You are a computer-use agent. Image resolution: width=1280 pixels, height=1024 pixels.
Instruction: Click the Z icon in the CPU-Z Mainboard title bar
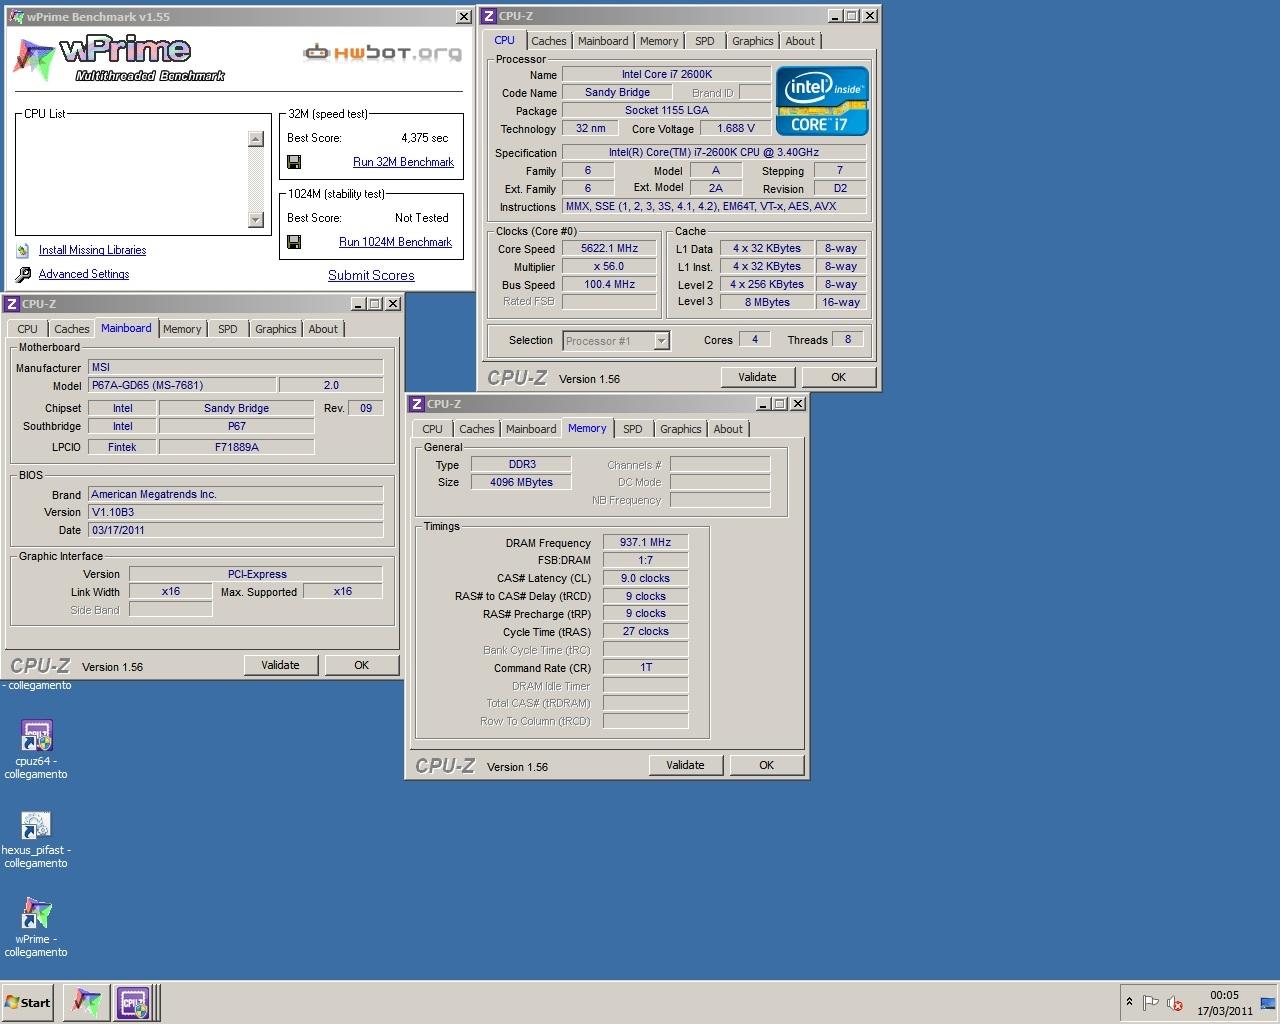(12, 304)
